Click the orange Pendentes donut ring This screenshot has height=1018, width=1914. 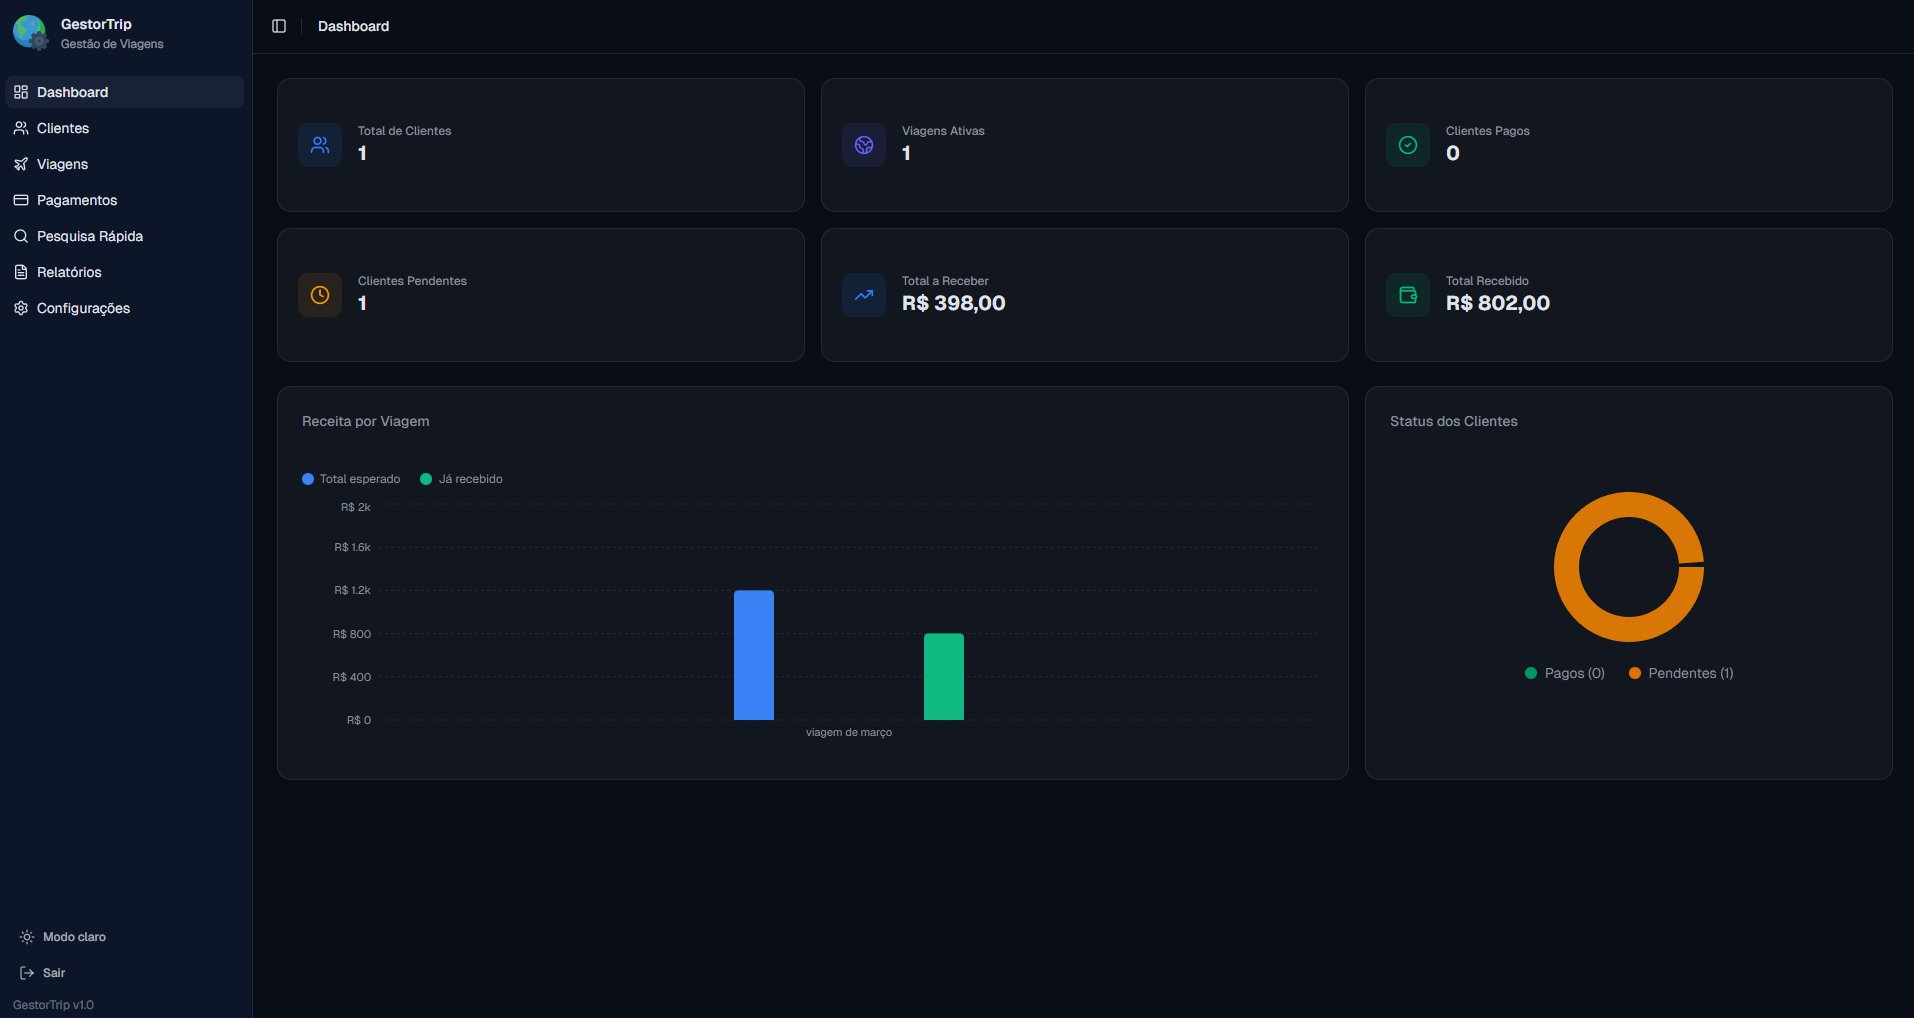pyautogui.click(x=1567, y=567)
